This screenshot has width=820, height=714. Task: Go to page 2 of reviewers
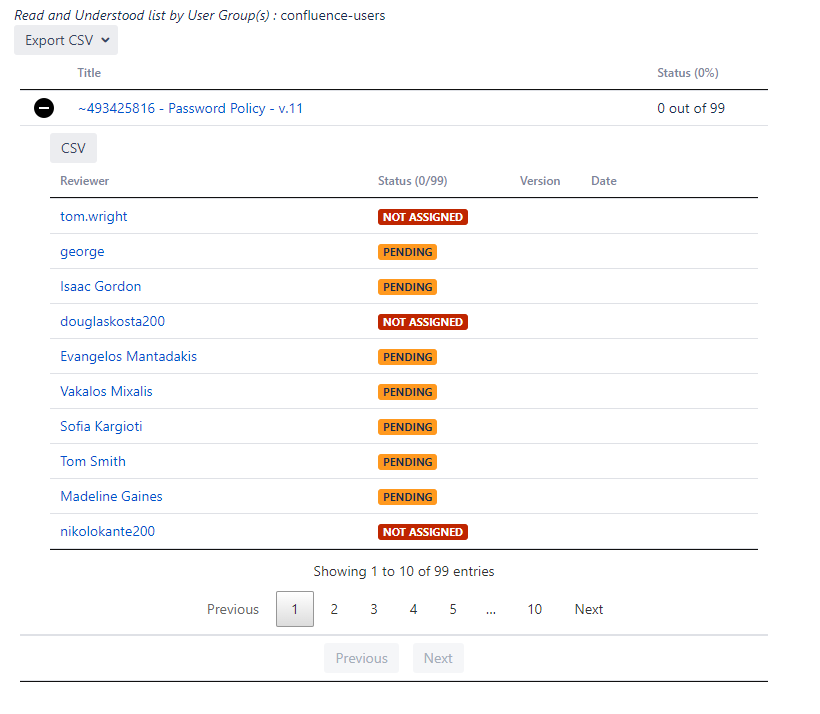coord(334,609)
